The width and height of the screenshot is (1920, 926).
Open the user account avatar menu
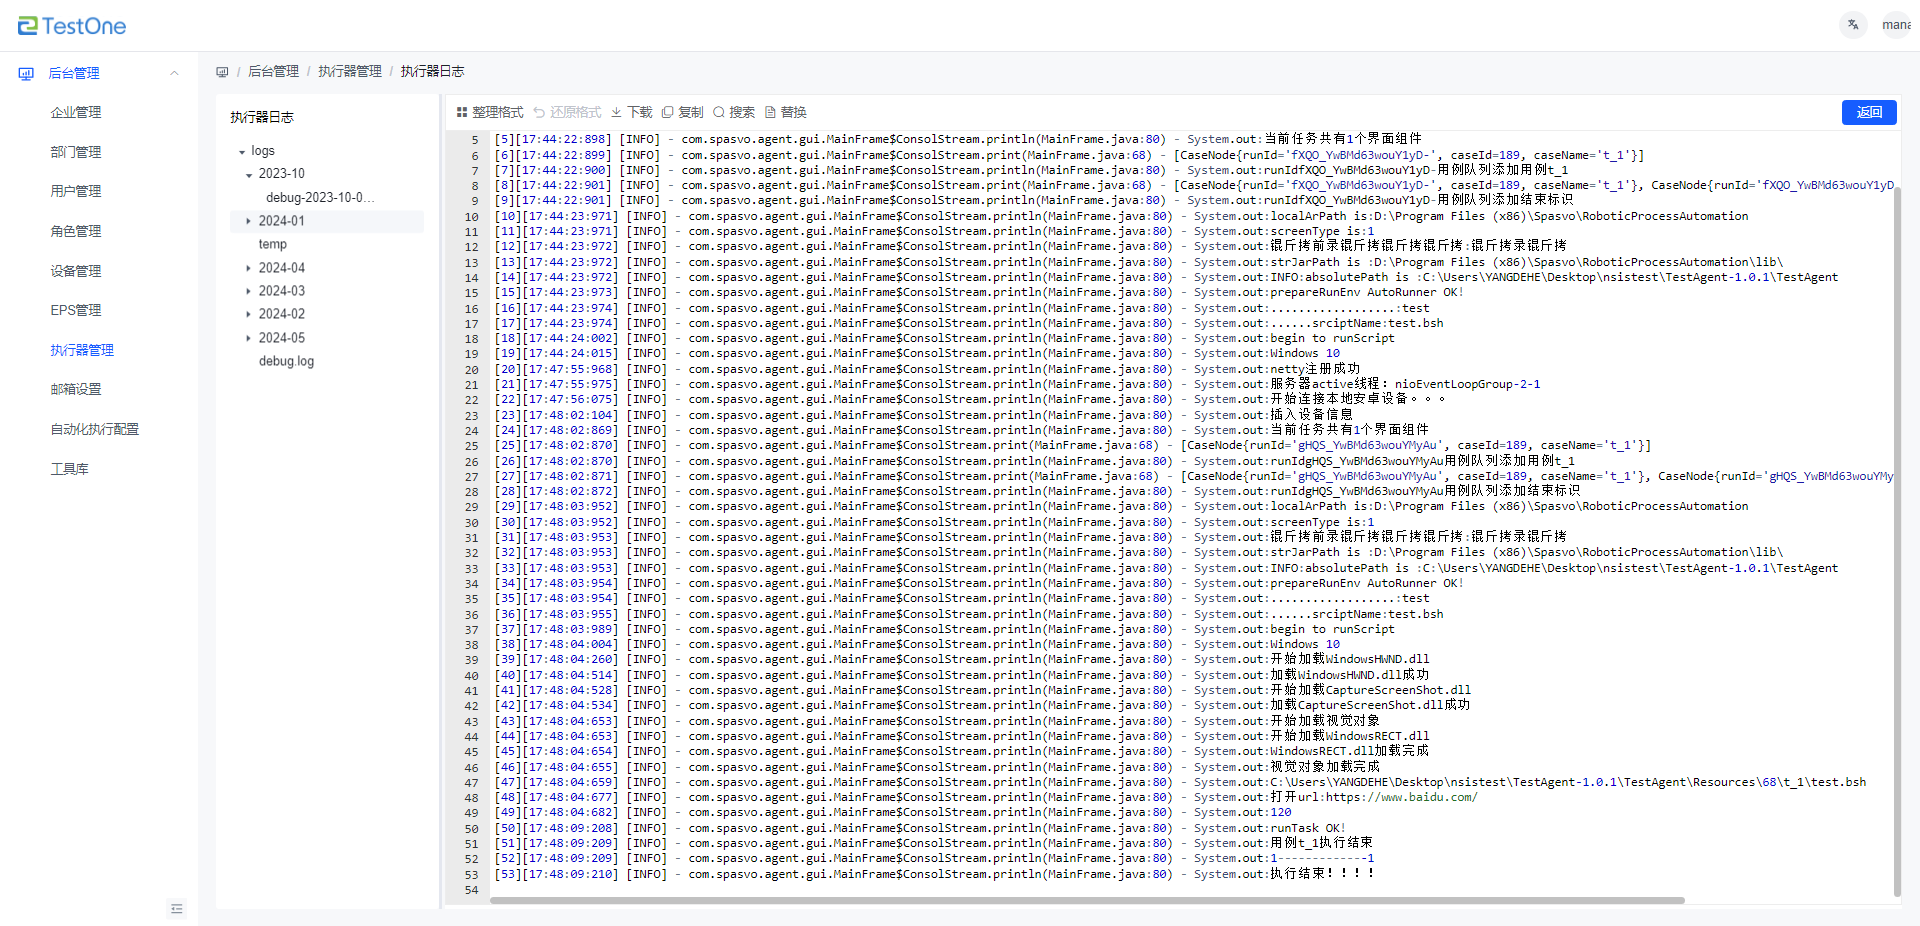pyautogui.click(x=1897, y=25)
